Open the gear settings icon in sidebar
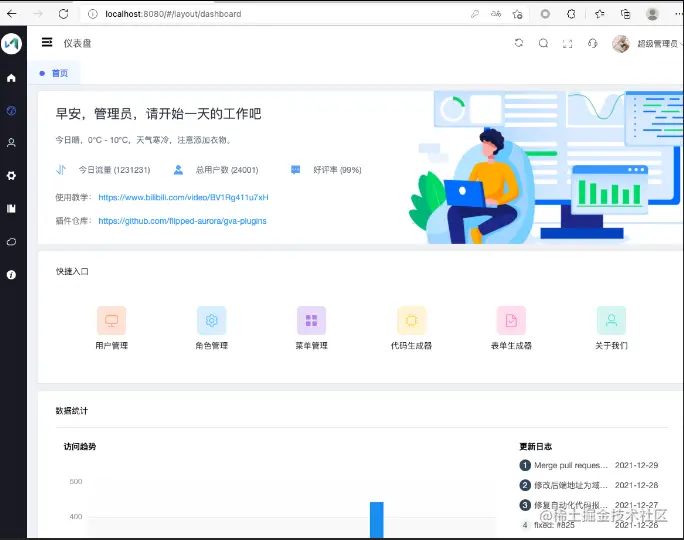 click(11, 175)
